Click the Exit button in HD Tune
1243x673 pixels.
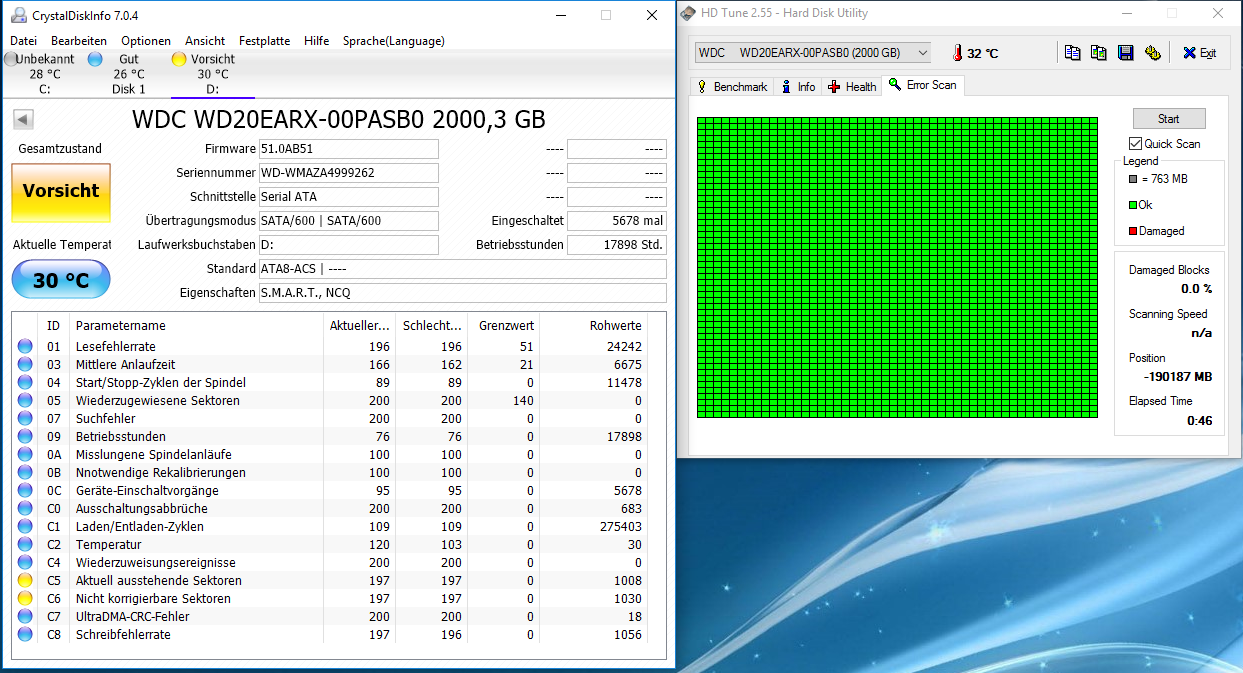(x=1198, y=53)
